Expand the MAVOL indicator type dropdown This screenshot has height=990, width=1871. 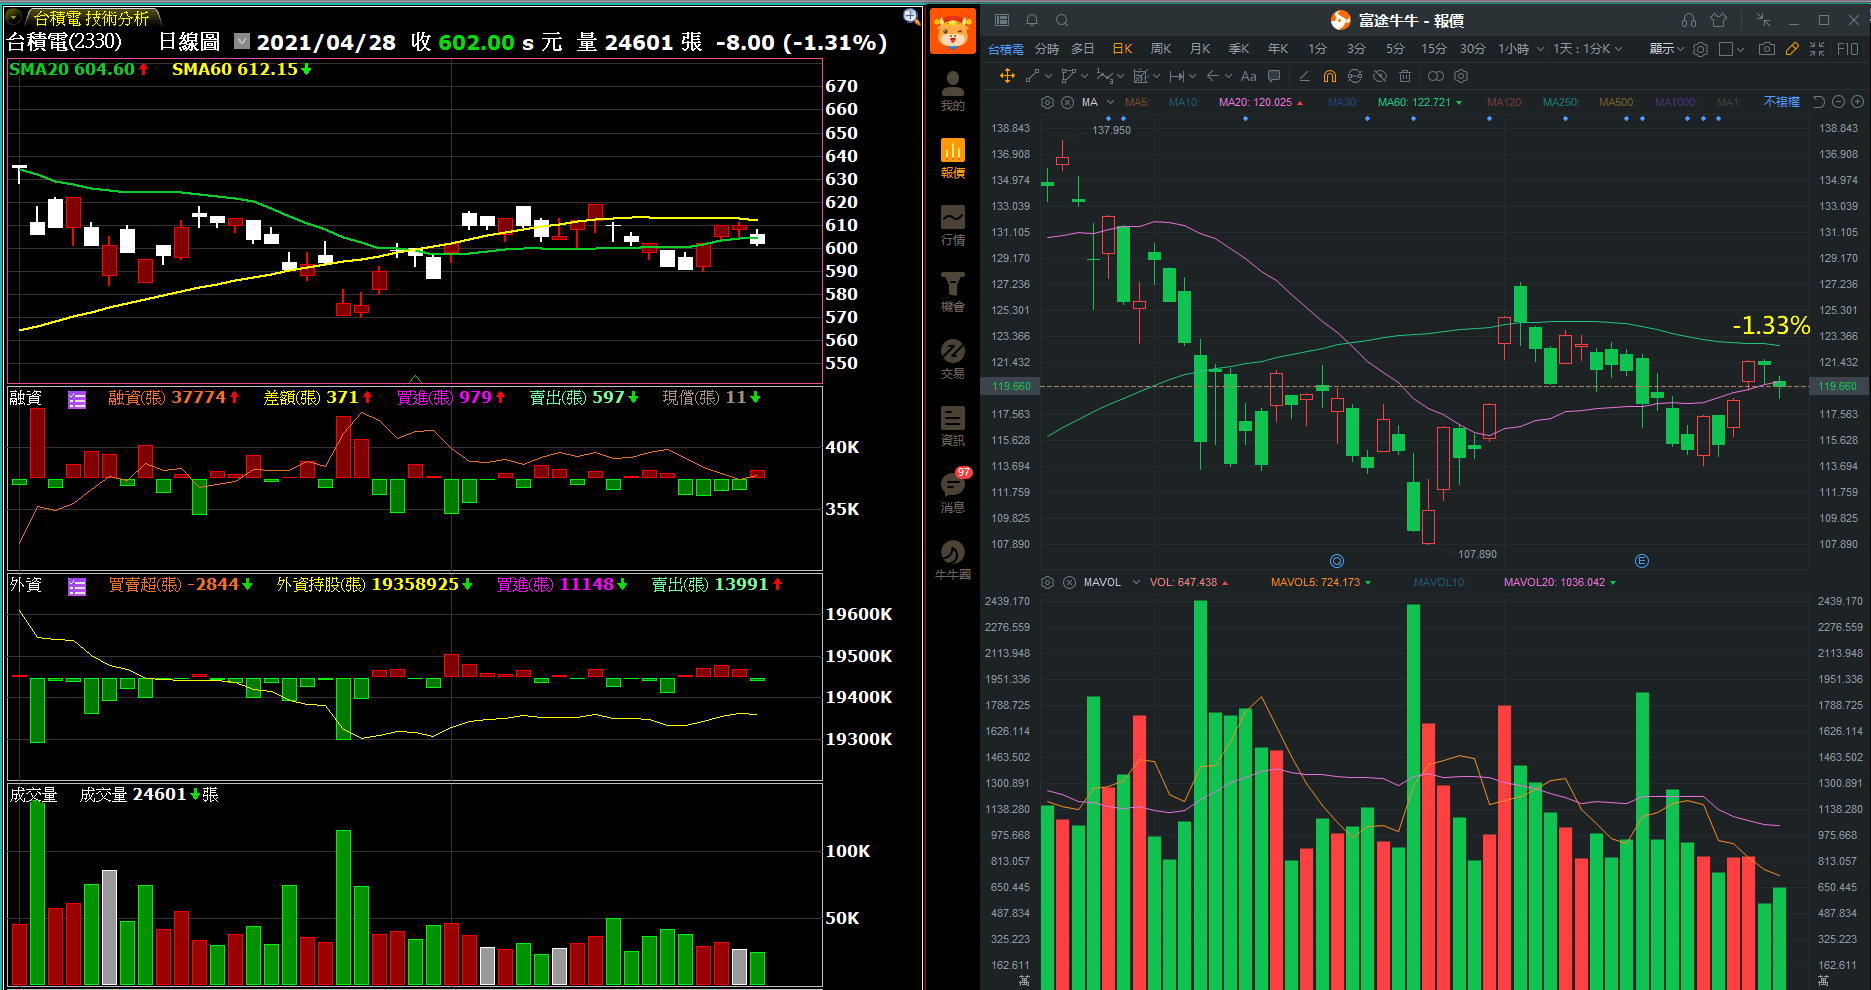click(1136, 582)
